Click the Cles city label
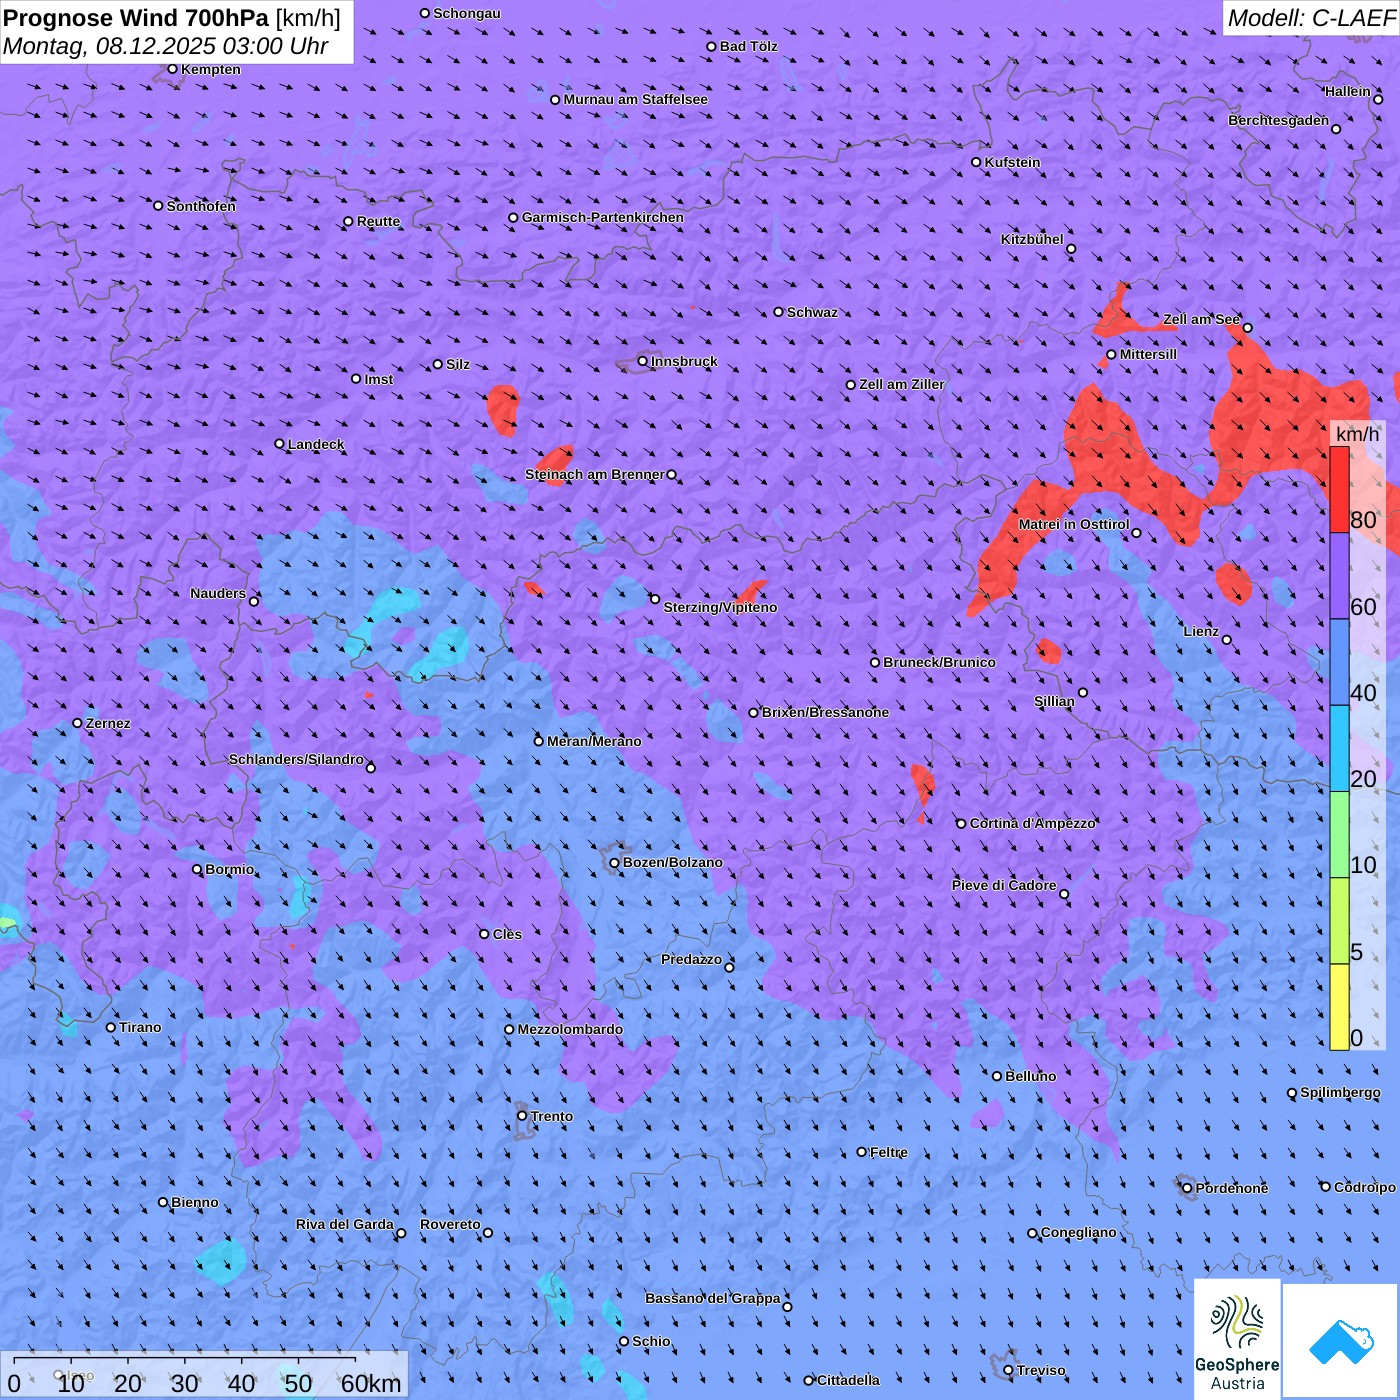This screenshot has height=1400, width=1400. point(507,934)
